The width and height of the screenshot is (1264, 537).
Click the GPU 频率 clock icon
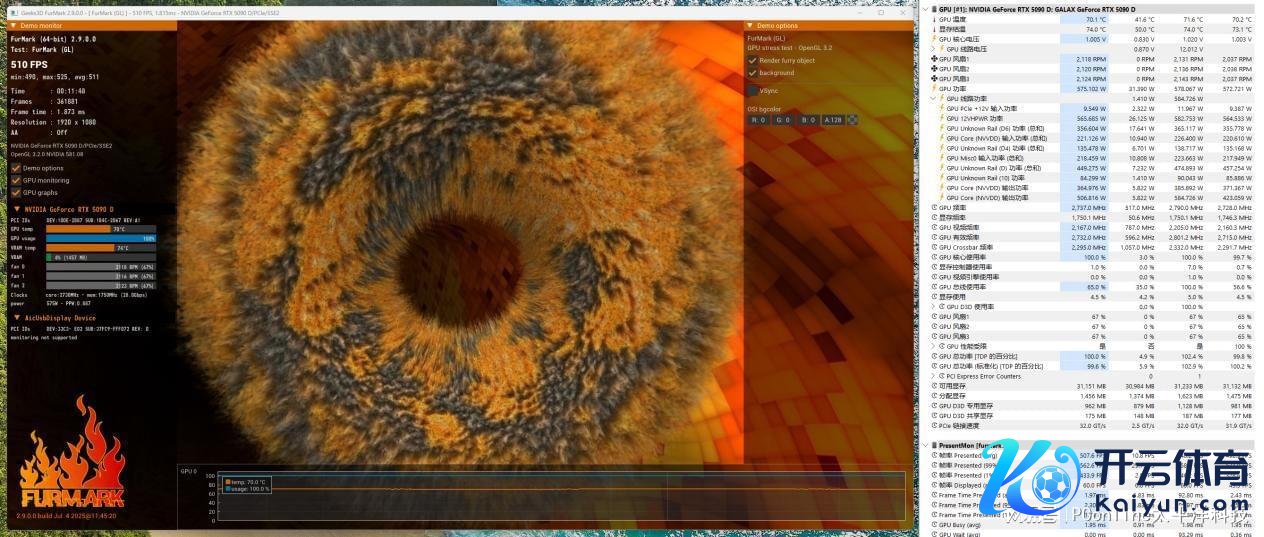[934, 207]
